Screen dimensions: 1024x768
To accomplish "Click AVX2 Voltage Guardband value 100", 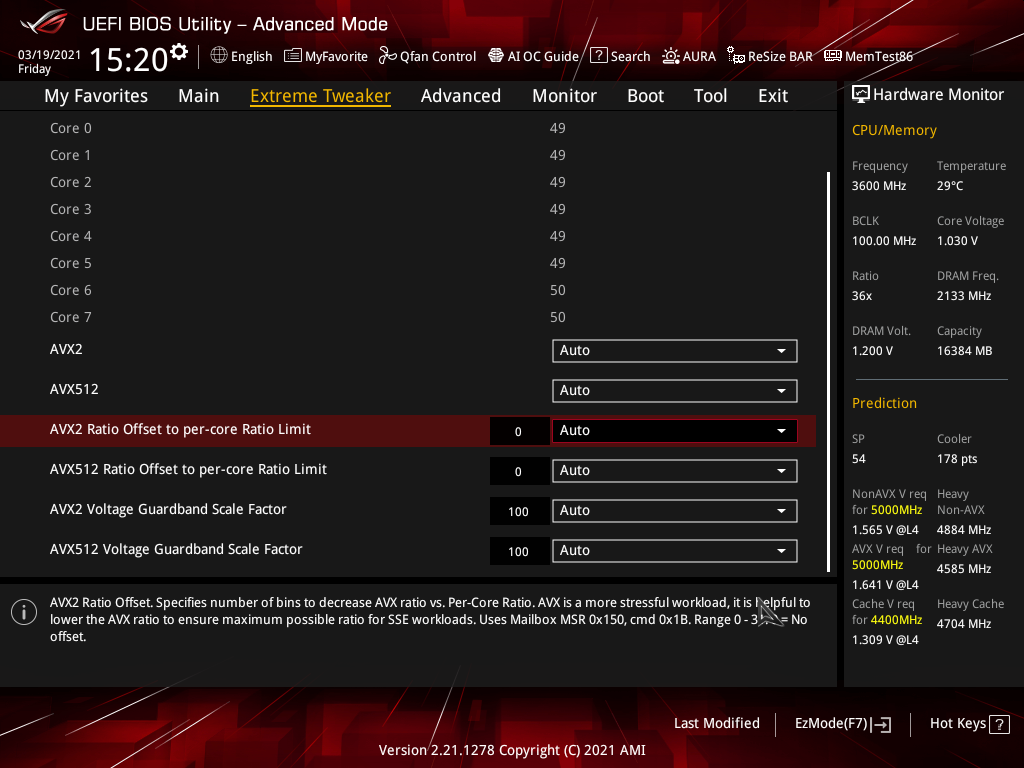I will tap(519, 512).
